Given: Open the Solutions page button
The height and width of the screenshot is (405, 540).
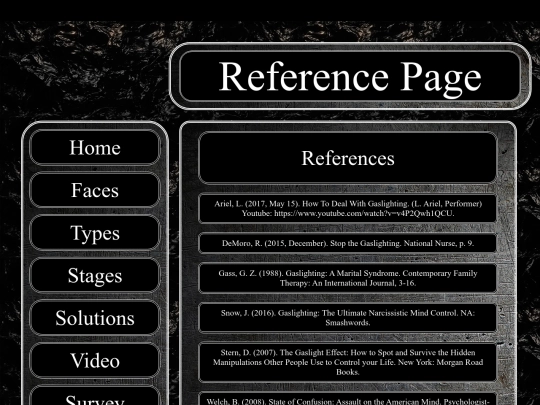Looking at the screenshot, I should [95, 318].
